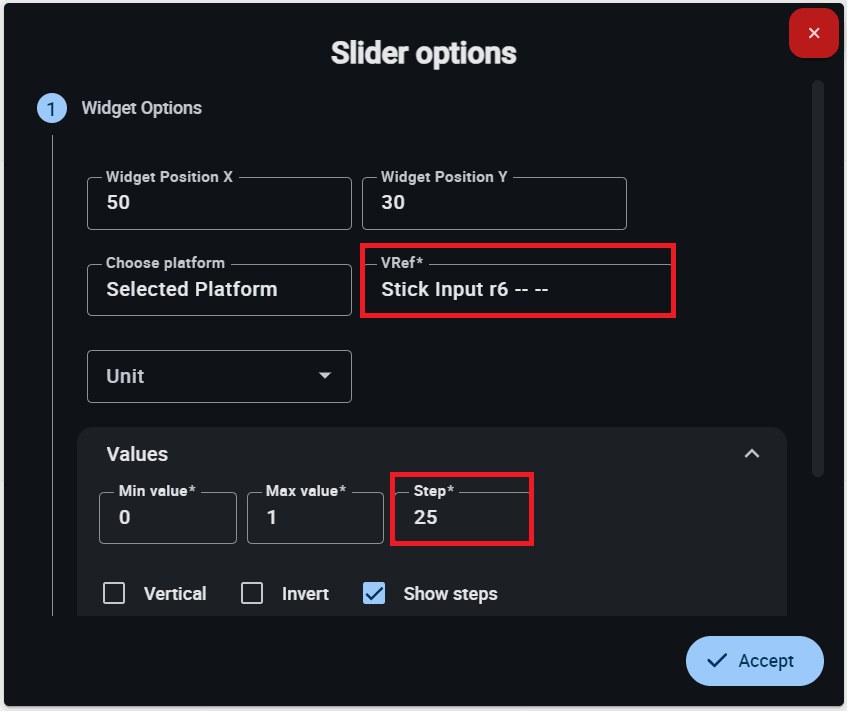
Task: Open the Choose platform selector
Action: coord(219,290)
